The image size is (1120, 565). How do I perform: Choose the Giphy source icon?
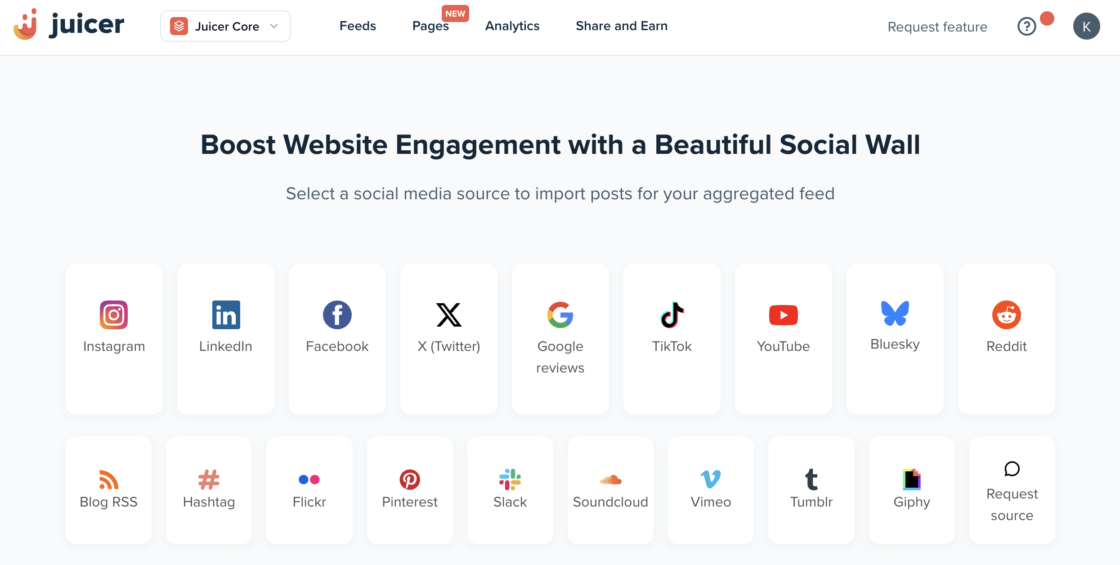click(911, 479)
